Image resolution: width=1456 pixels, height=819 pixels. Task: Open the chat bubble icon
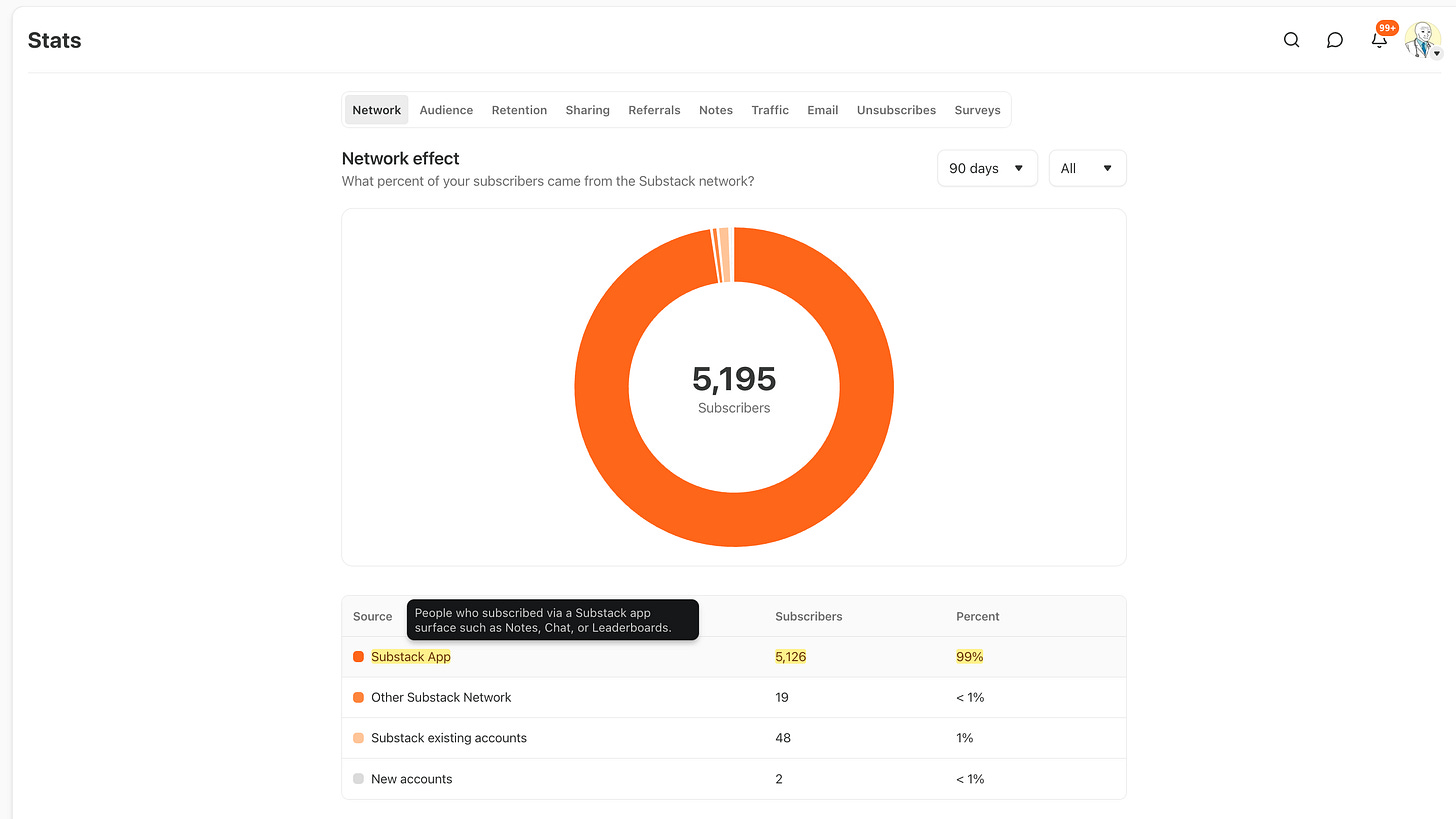pyautogui.click(x=1334, y=40)
